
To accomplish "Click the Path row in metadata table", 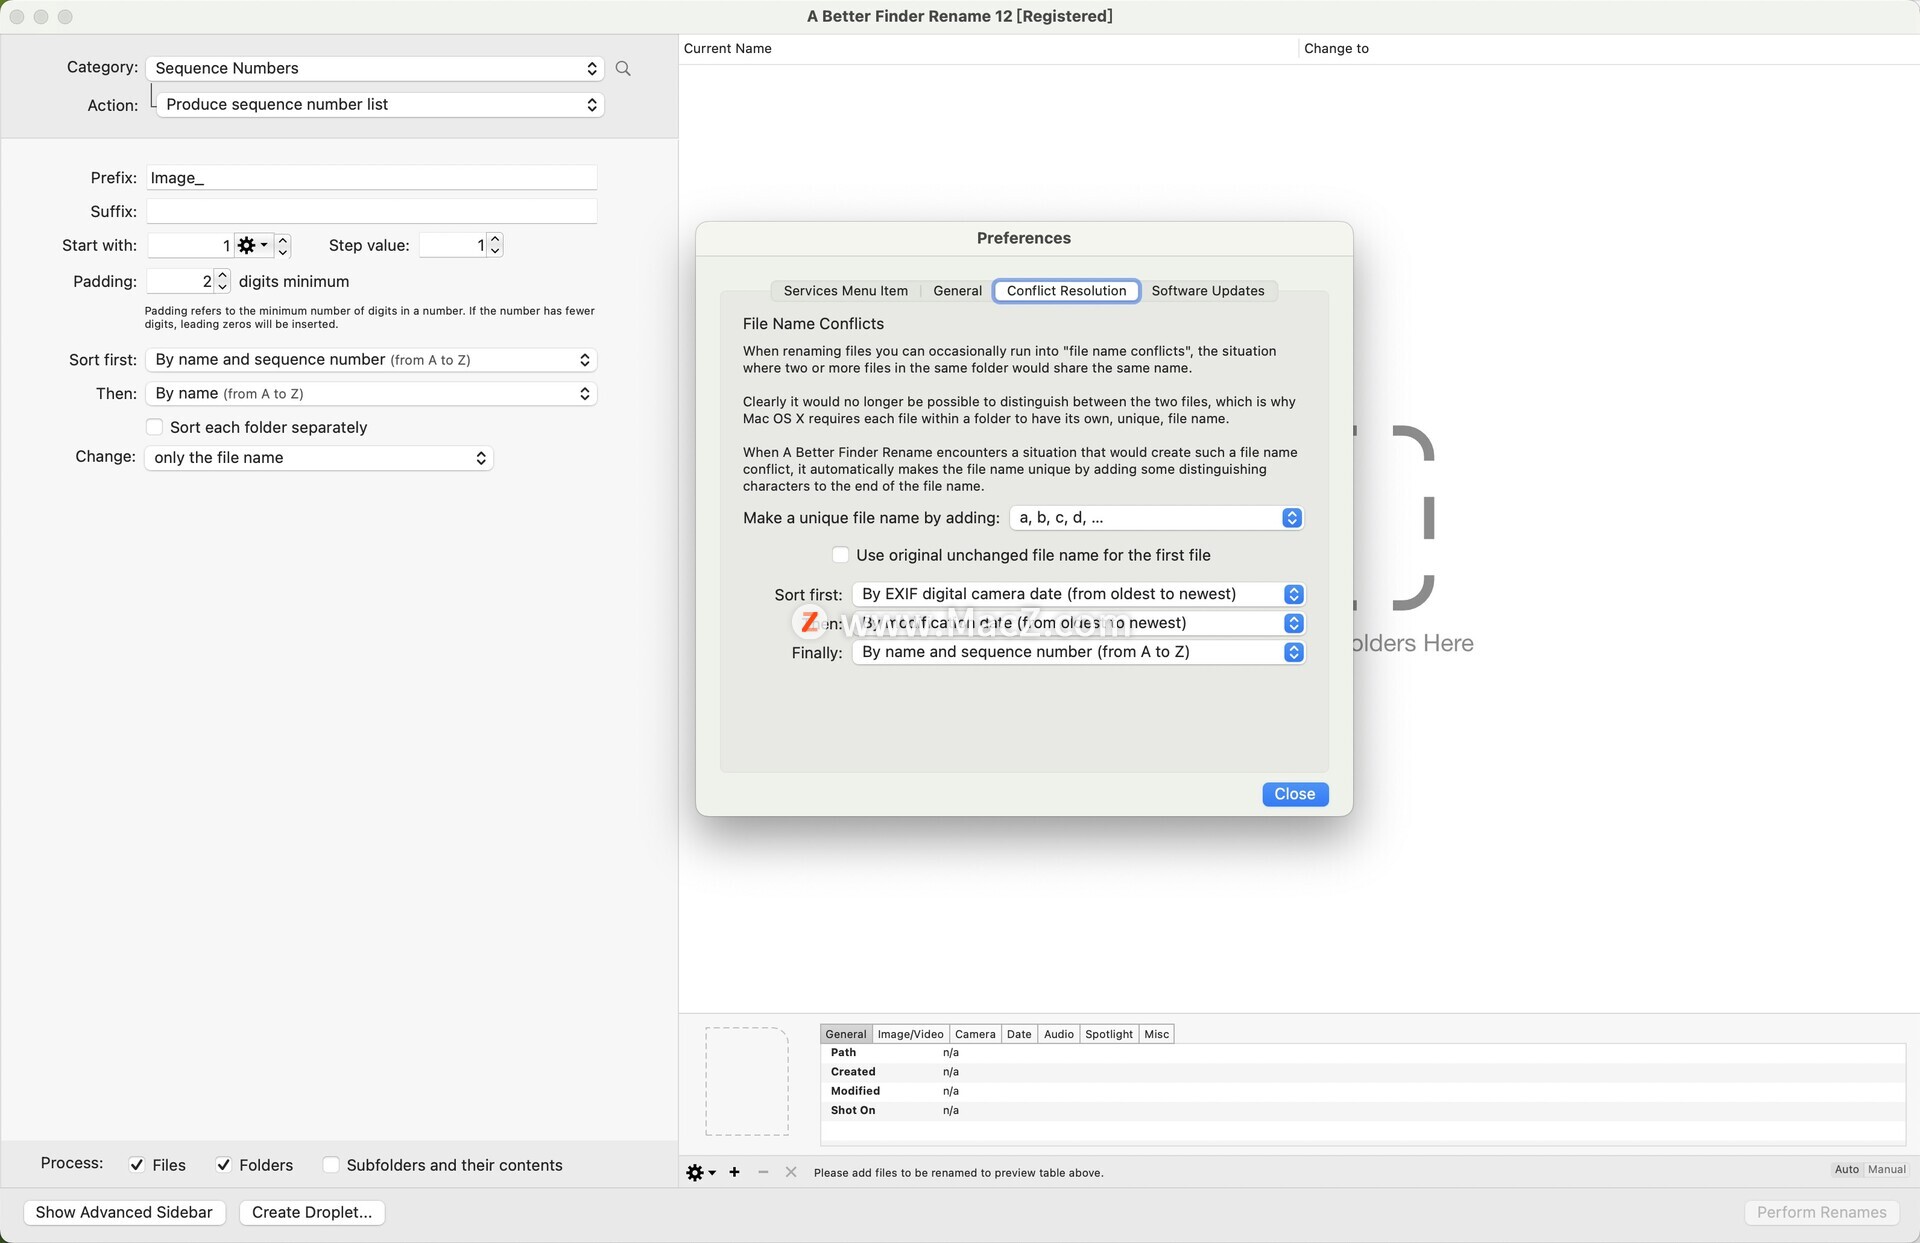I will [1363, 1053].
